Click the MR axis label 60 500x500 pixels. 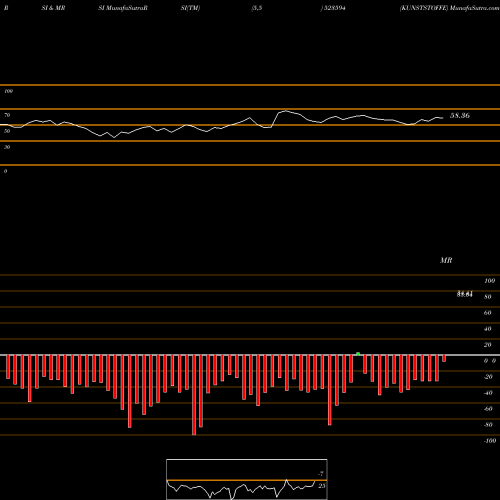pyautogui.click(x=487, y=313)
